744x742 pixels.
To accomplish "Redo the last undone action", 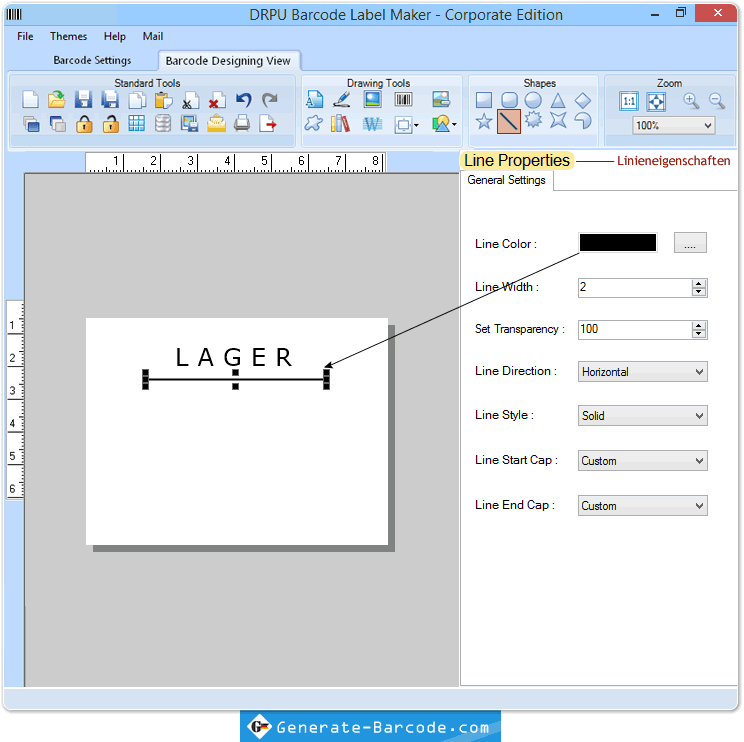I will tap(270, 100).
